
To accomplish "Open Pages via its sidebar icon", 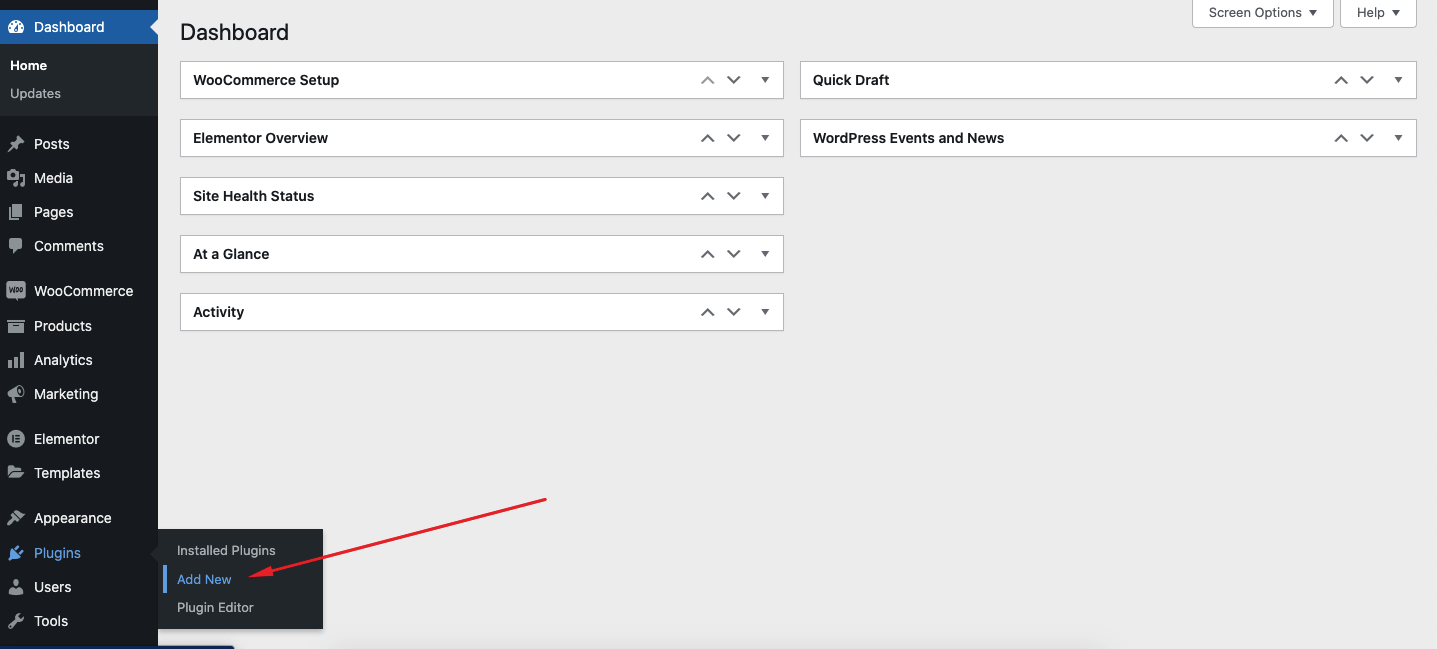I will (x=18, y=212).
